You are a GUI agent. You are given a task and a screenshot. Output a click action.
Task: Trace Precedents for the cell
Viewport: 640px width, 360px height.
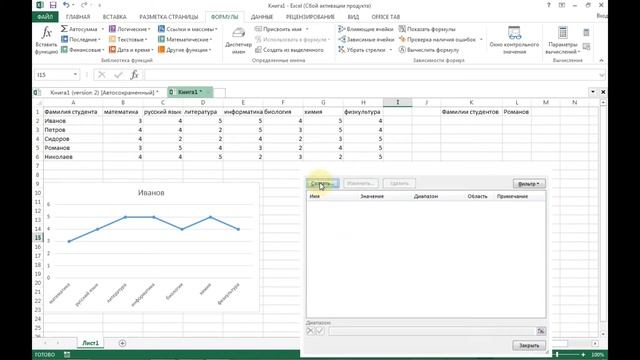coord(365,29)
